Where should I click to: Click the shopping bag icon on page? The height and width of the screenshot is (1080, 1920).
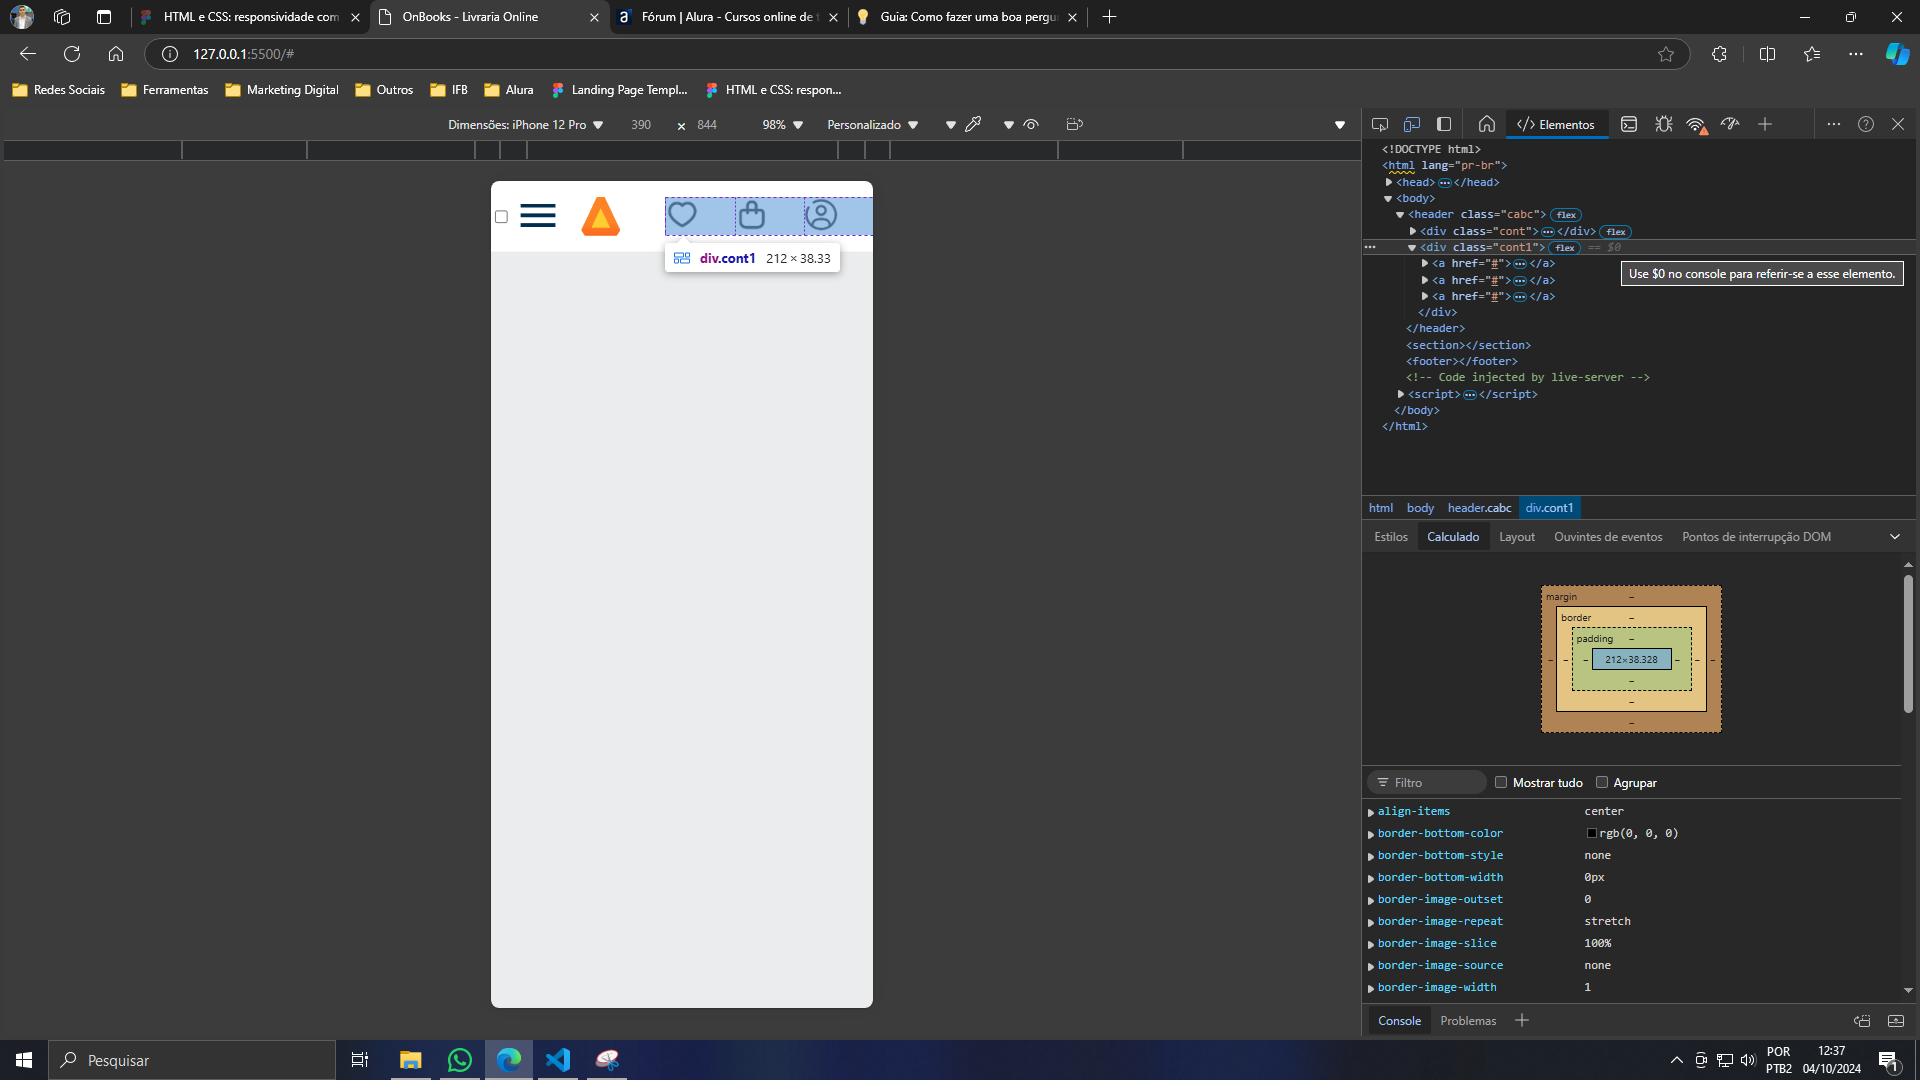752,215
